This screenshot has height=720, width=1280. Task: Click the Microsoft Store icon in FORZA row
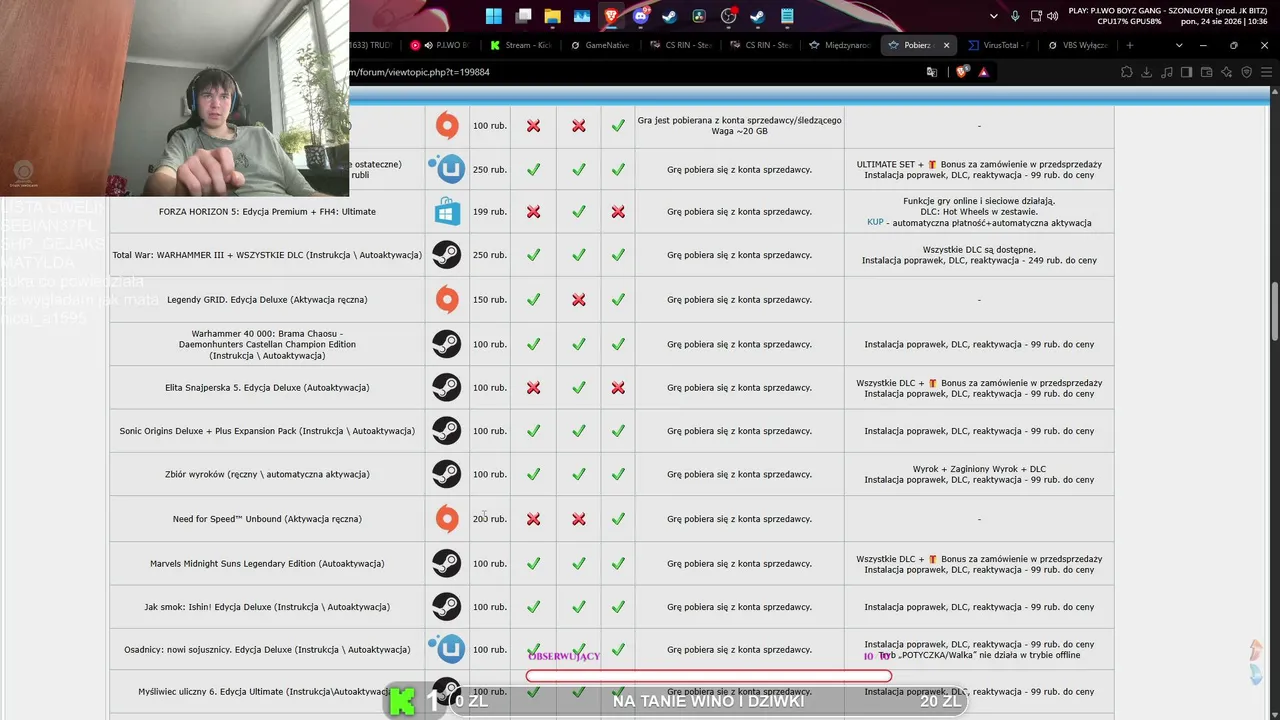(x=447, y=211)
